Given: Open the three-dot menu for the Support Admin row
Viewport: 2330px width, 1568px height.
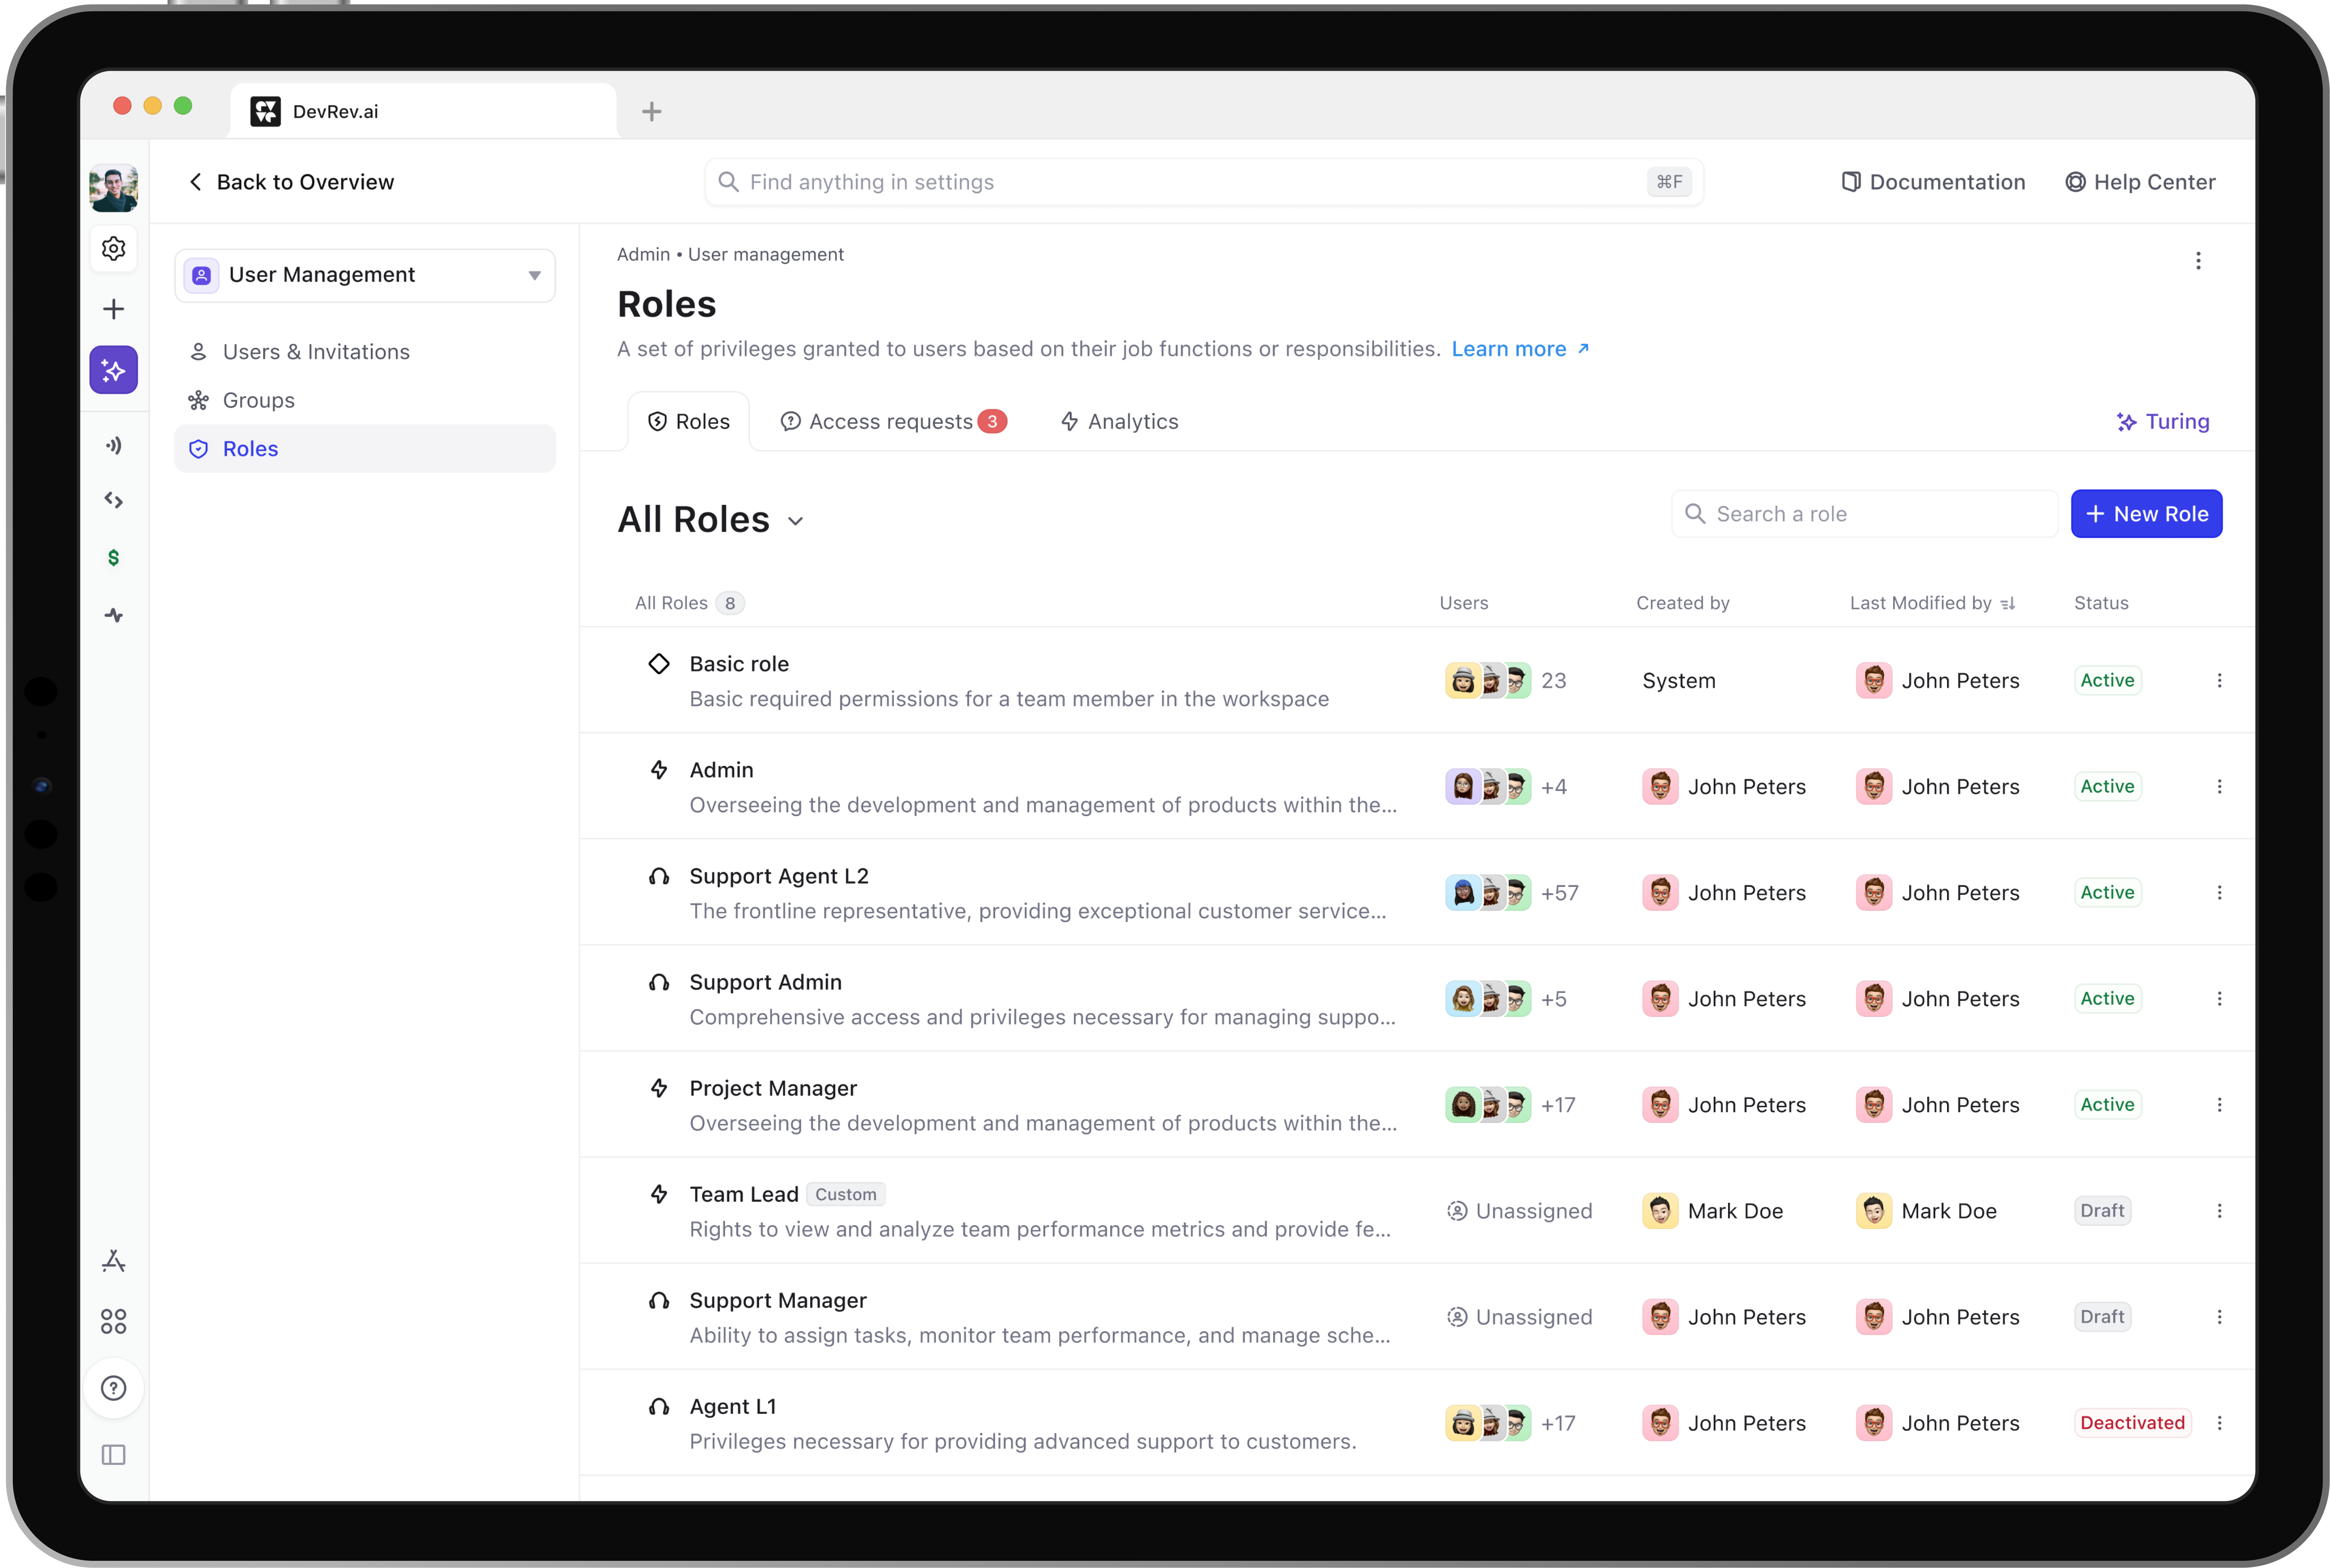Looking at the screenshot, I should tap(2219, 999).
